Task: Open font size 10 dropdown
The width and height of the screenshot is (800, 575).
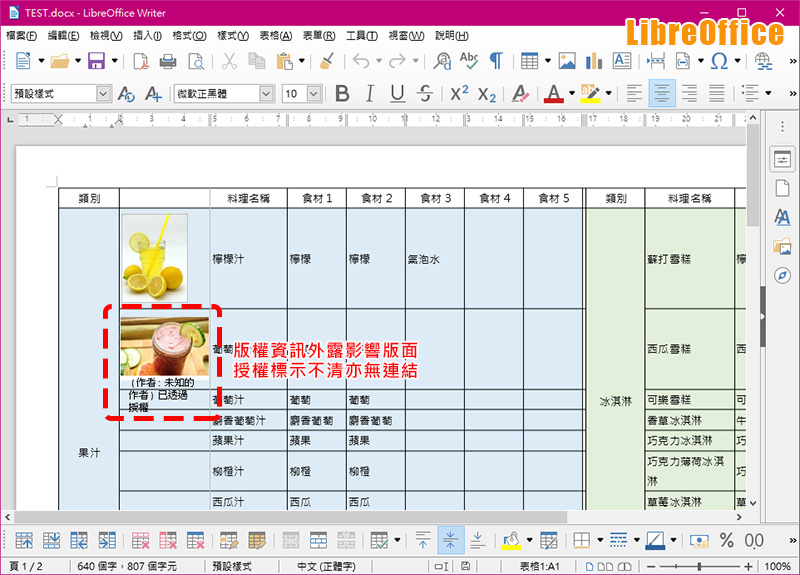Action: (314, 94)
